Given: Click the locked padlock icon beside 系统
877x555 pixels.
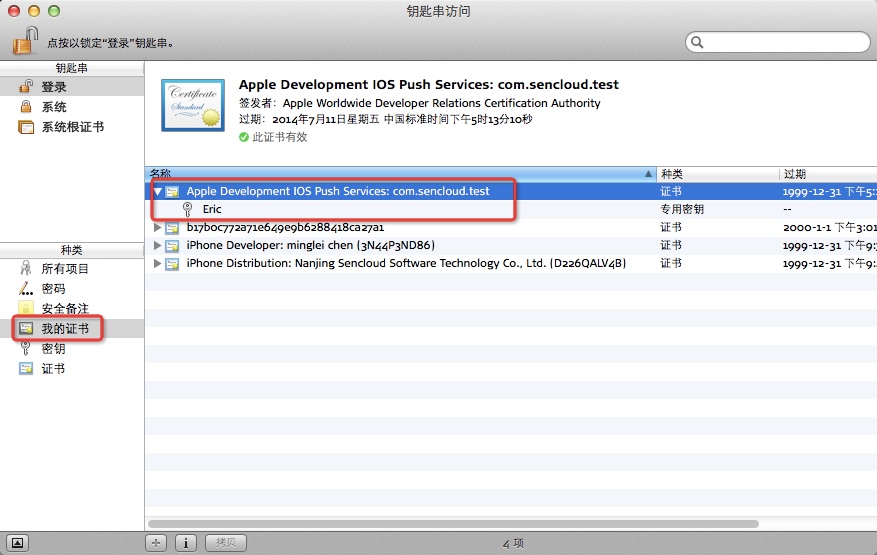Looking at the screenshot, I should 26,106.
